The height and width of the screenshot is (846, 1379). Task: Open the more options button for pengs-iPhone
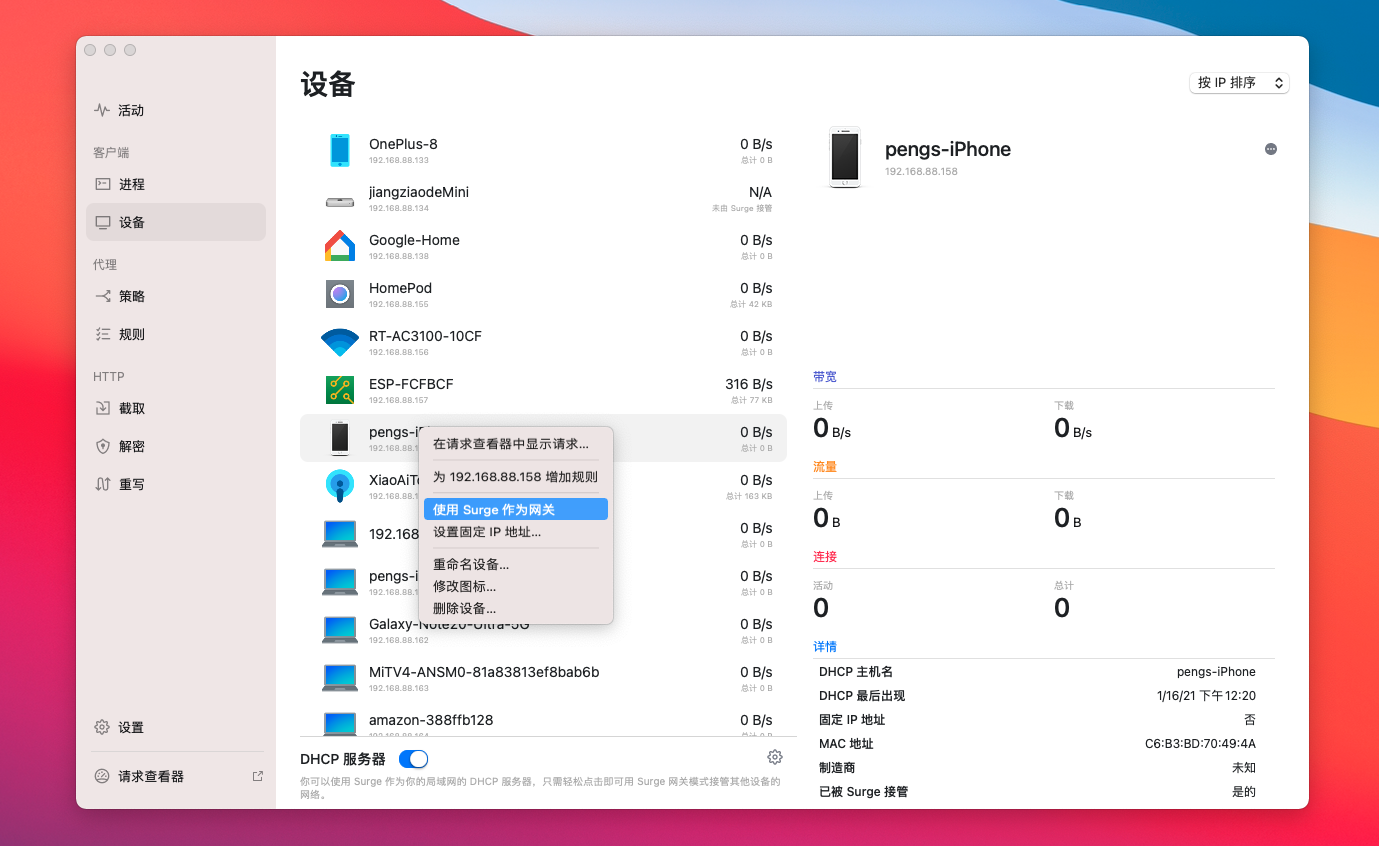pyautogui.click(x=1270, y=149)
